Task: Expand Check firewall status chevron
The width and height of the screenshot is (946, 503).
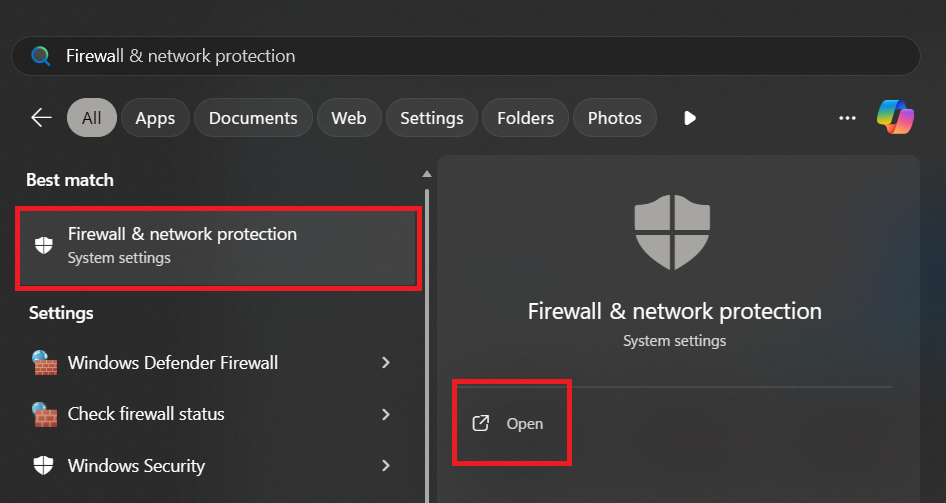Action: 386,414
